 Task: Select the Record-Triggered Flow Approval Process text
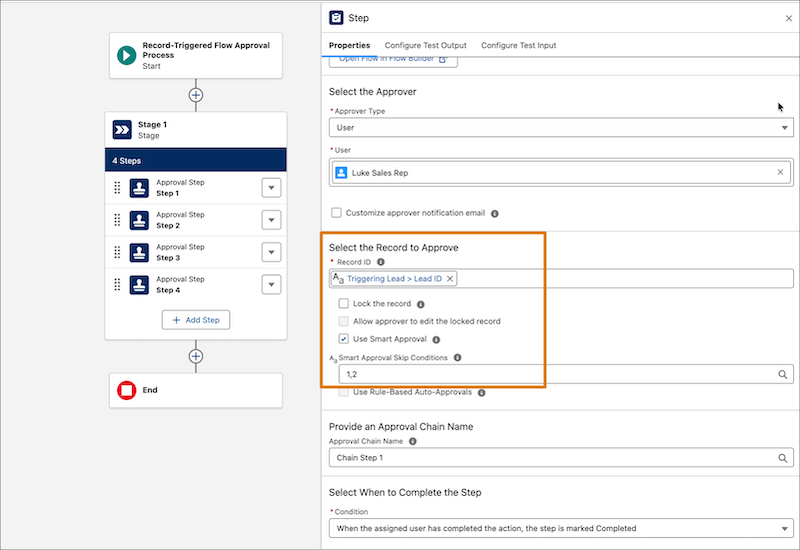pyautogui.click(x=206, y=50)
